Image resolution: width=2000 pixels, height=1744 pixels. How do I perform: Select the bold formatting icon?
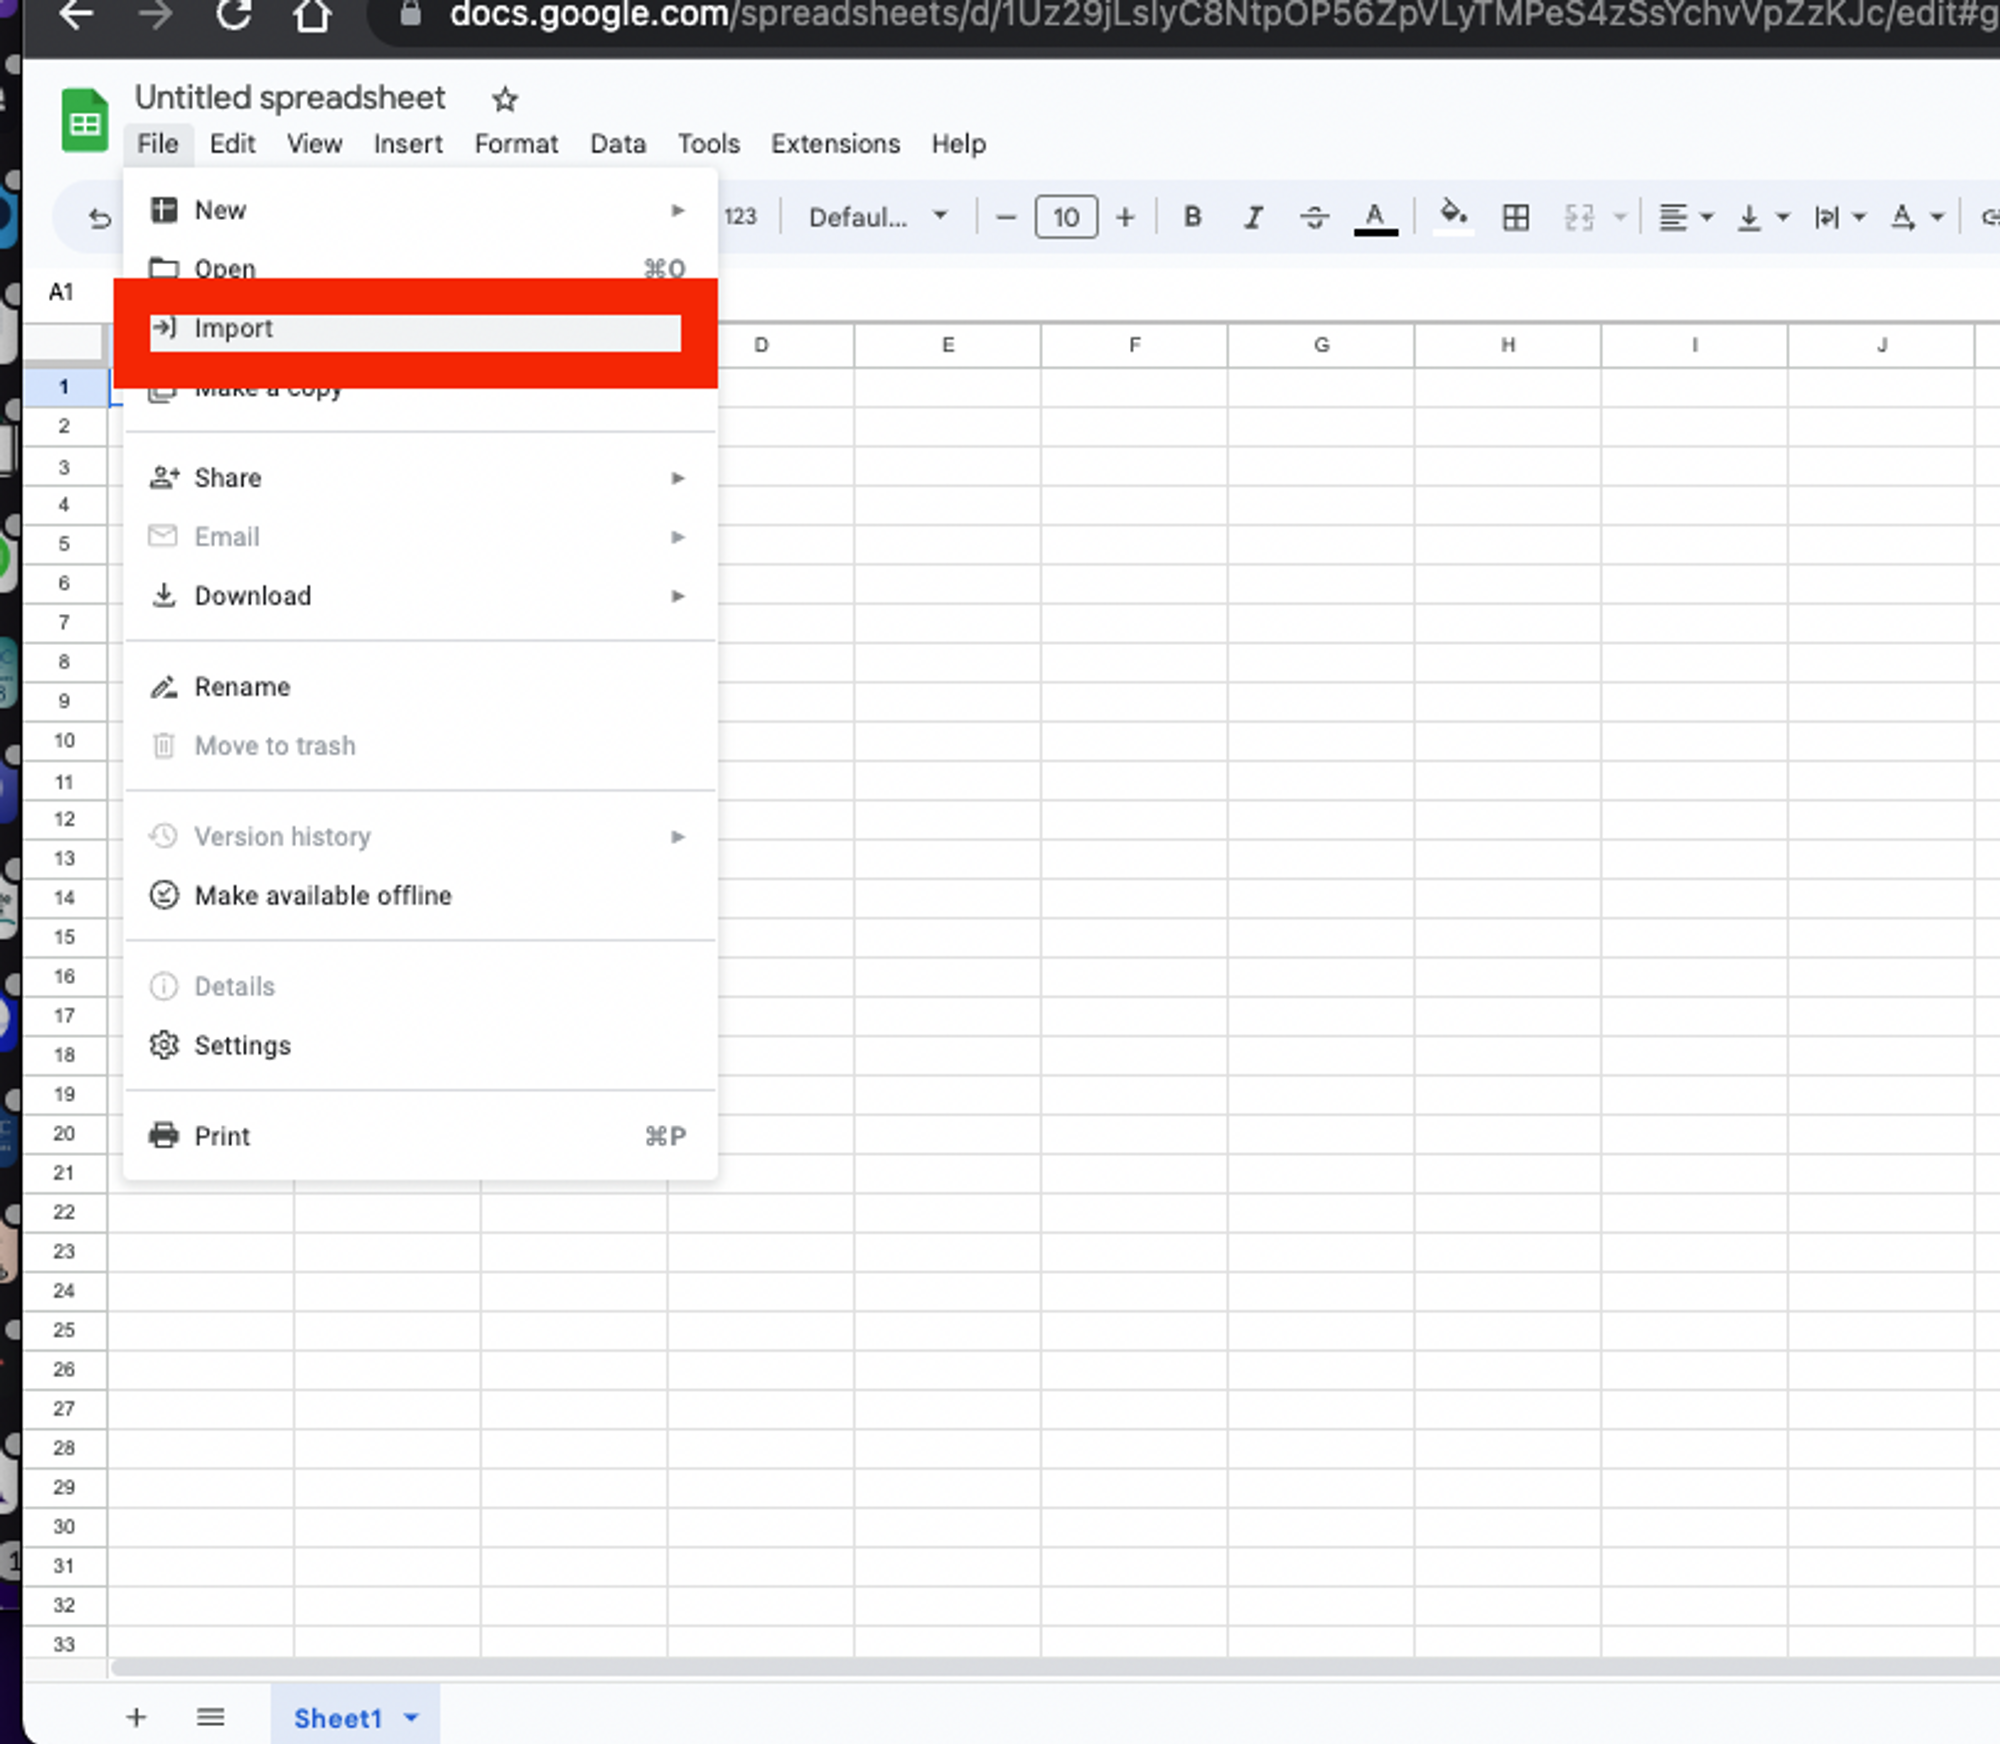click(1191, 217)
